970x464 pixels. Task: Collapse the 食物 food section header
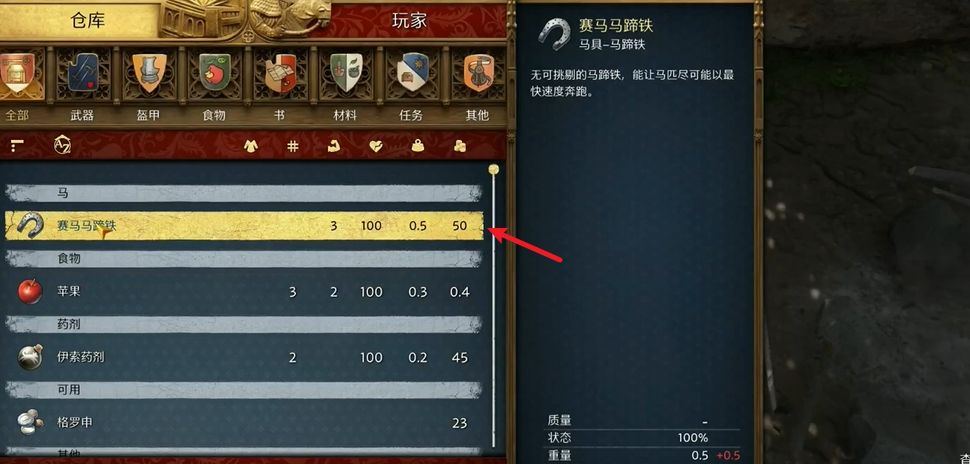(x=244, y=259)
